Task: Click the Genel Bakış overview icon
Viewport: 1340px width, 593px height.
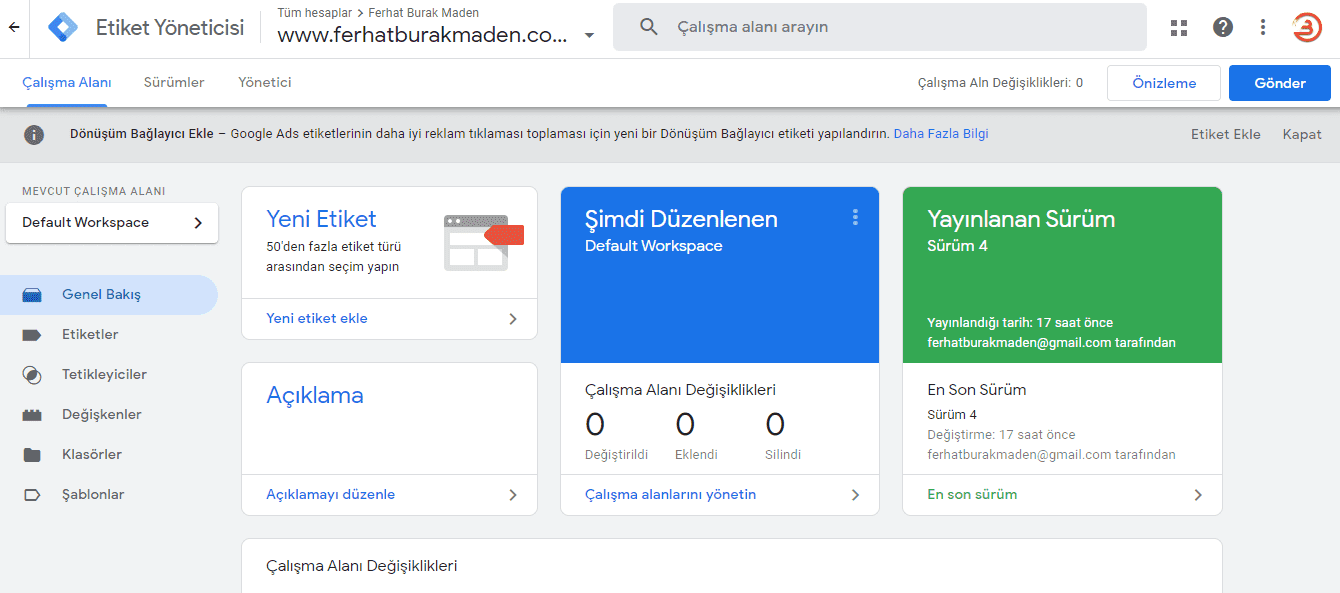Action: [31, 294]
